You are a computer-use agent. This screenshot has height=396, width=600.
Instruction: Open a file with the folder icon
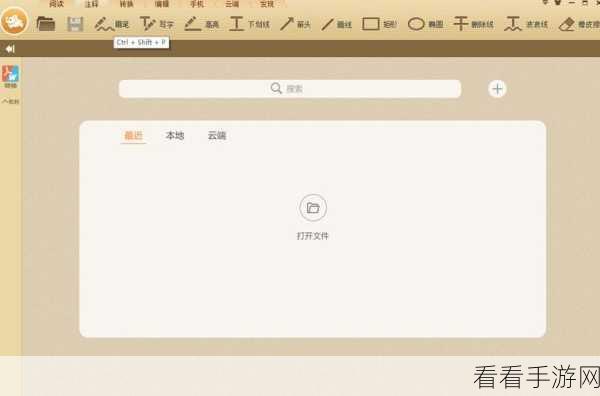[x=46, y=24]
